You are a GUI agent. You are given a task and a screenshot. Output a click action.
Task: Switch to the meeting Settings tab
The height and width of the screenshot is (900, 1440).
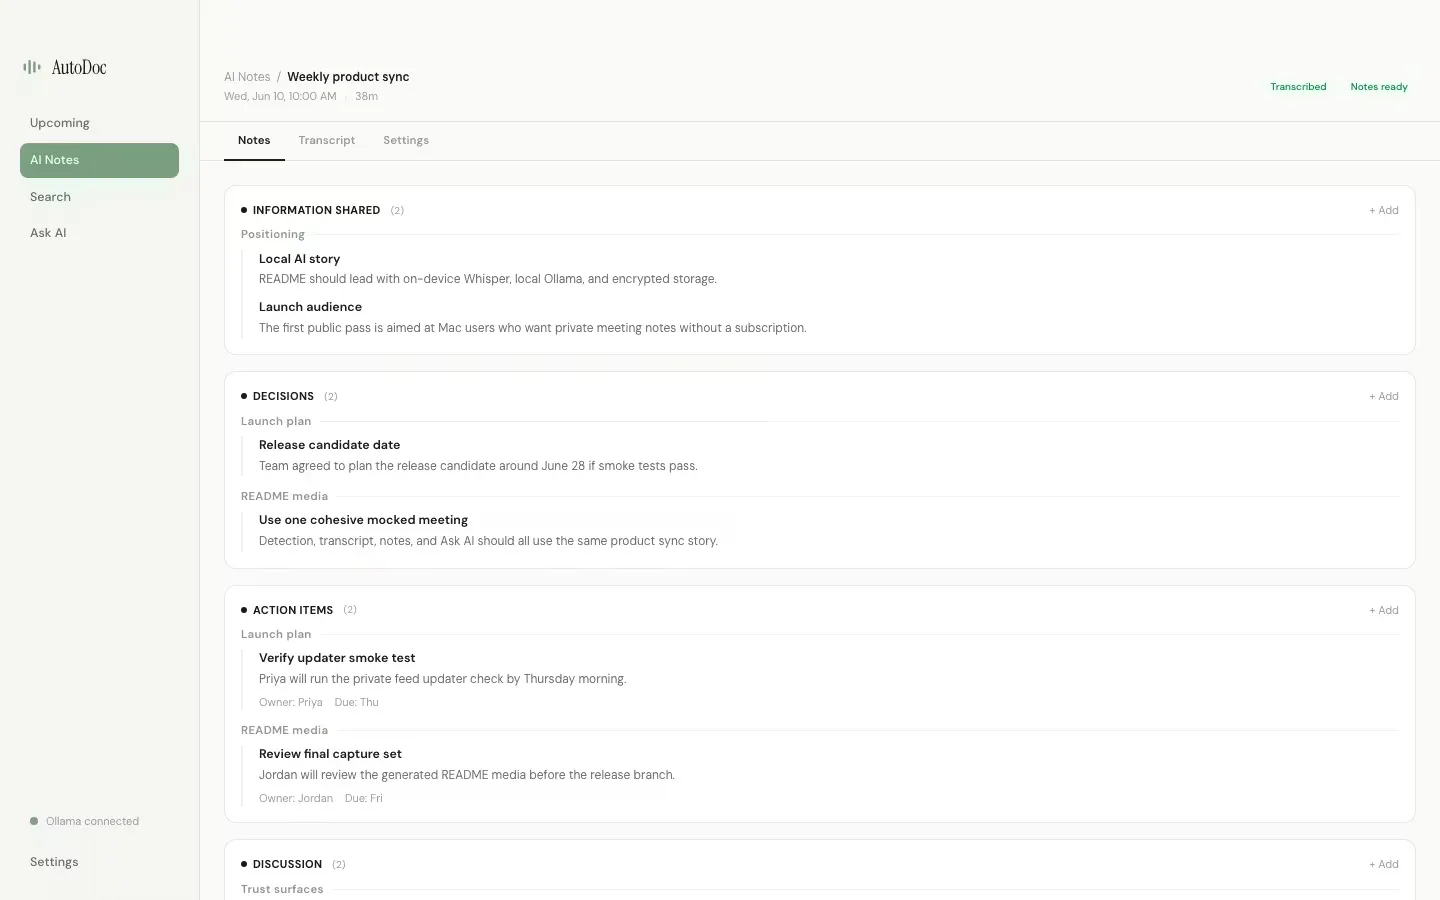406,140
